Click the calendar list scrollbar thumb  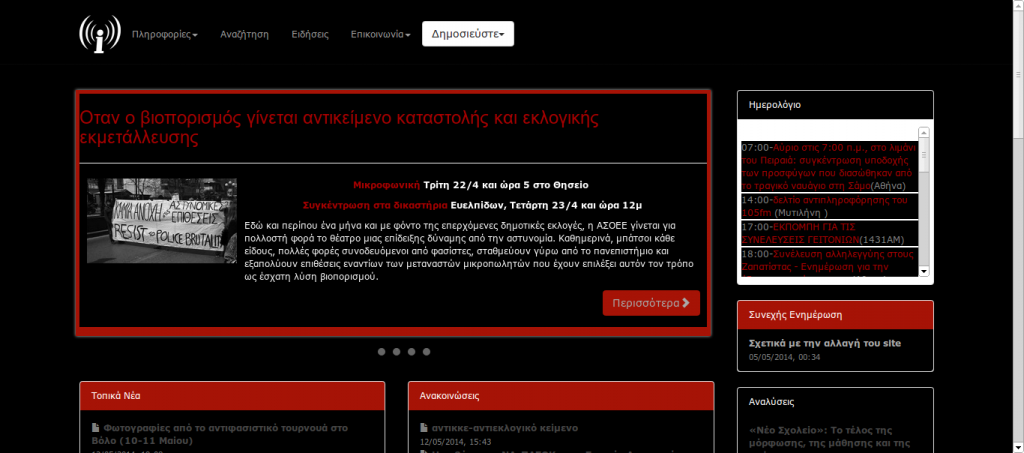(924, 155)
